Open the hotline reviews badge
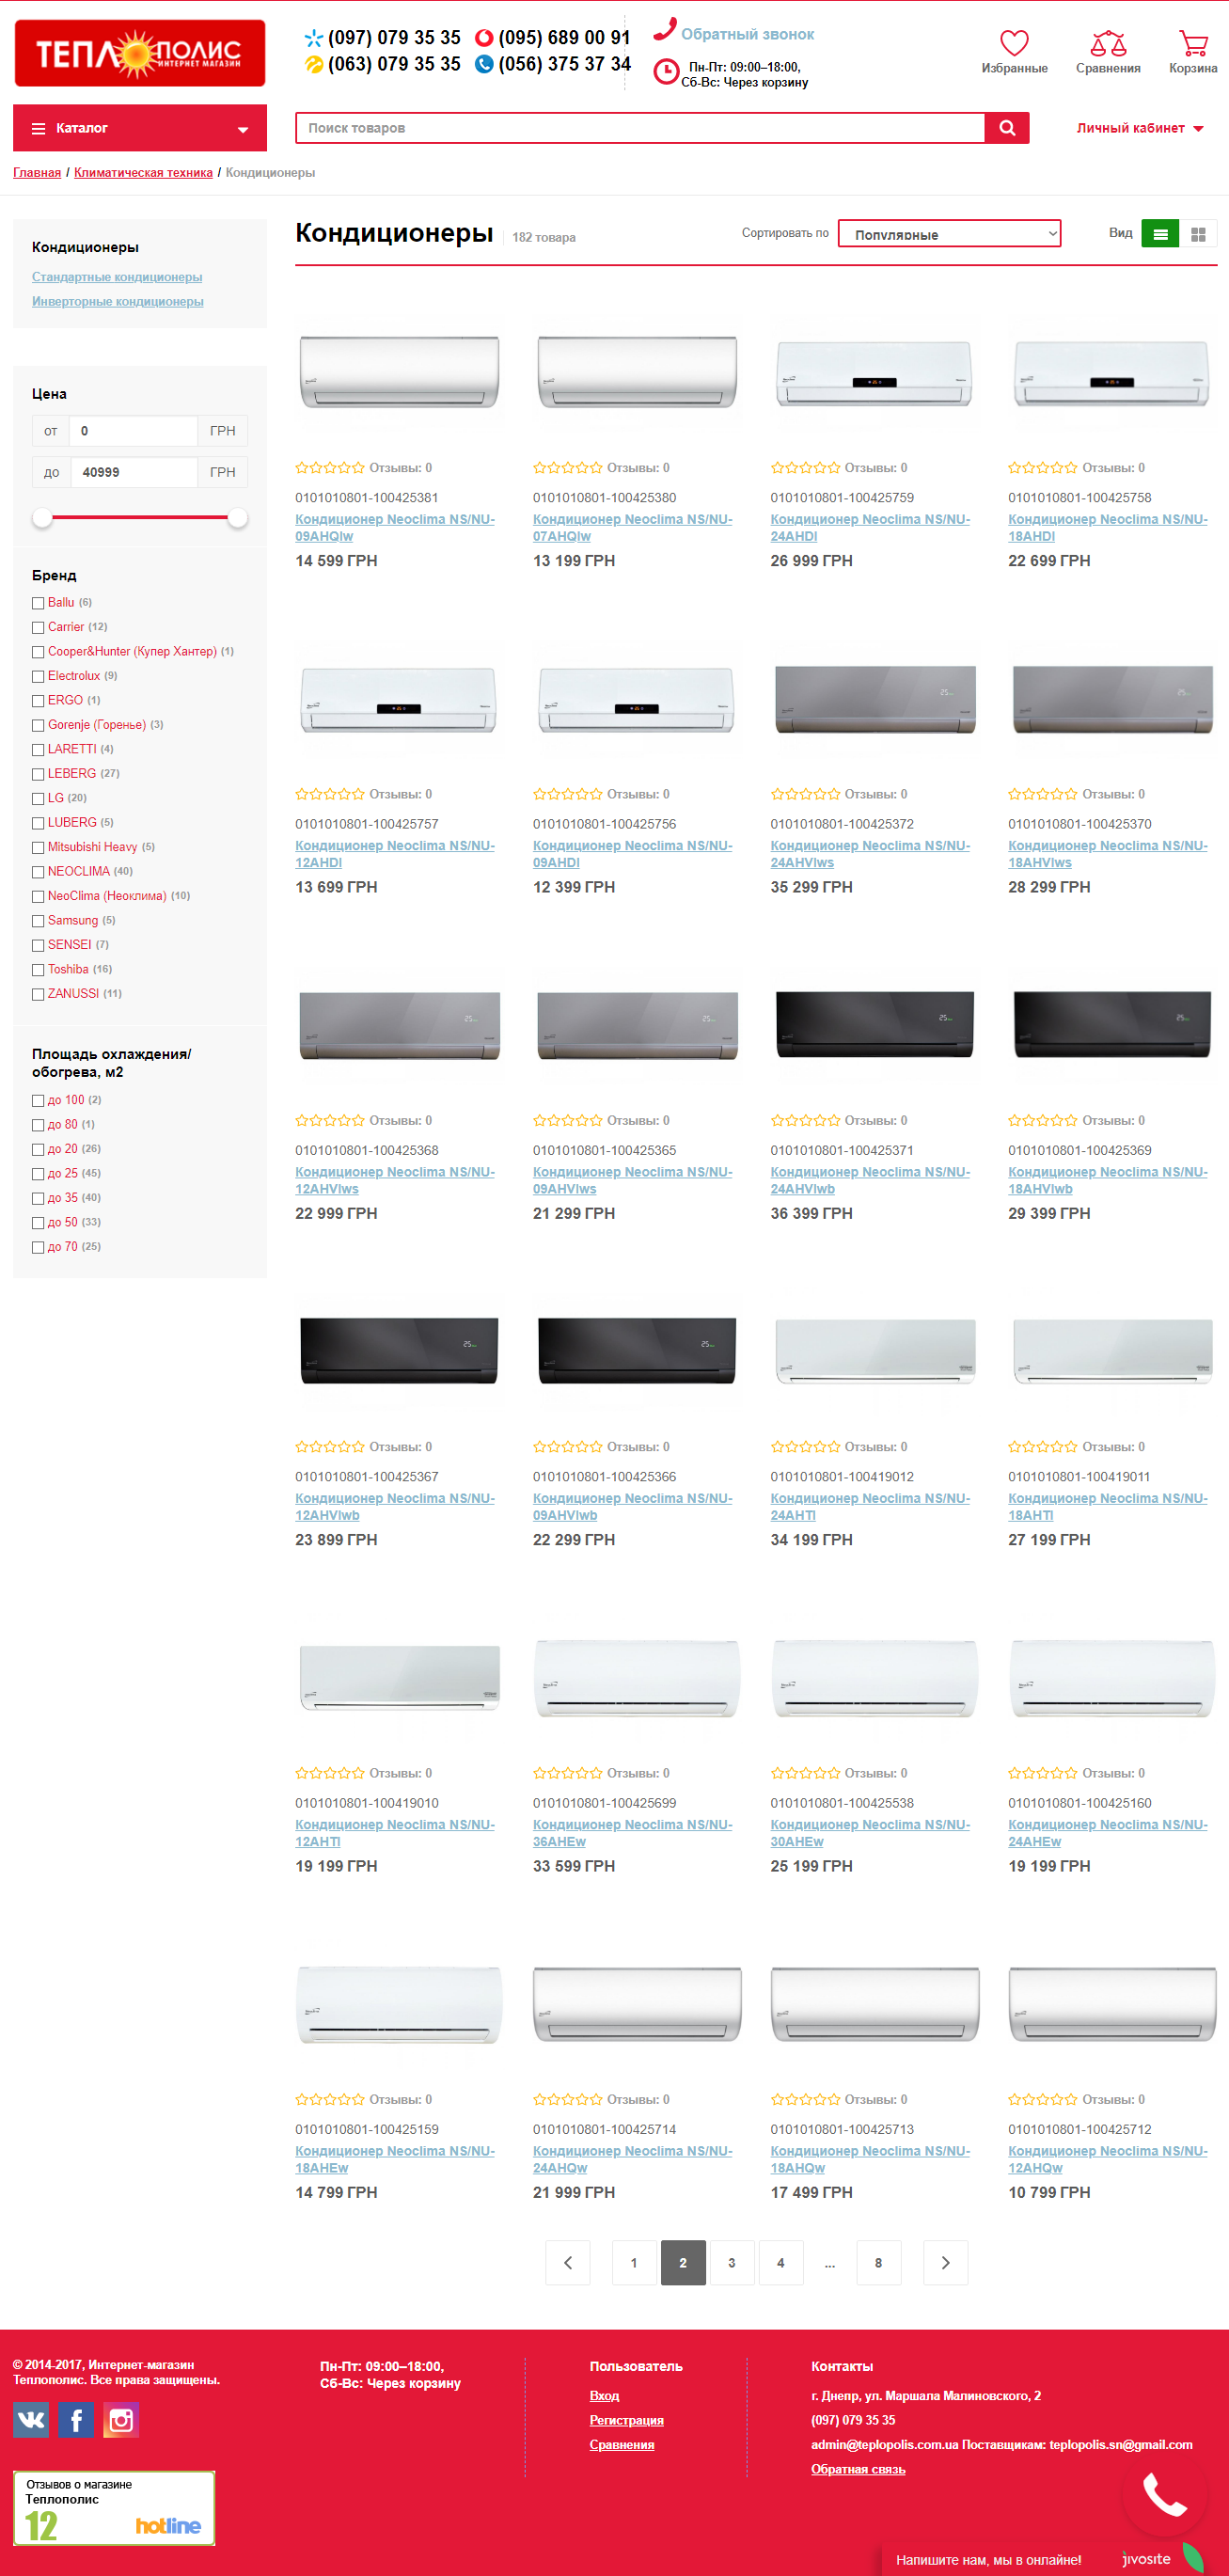This screenshot has height=2576, width=1229. click(114, 2507)
